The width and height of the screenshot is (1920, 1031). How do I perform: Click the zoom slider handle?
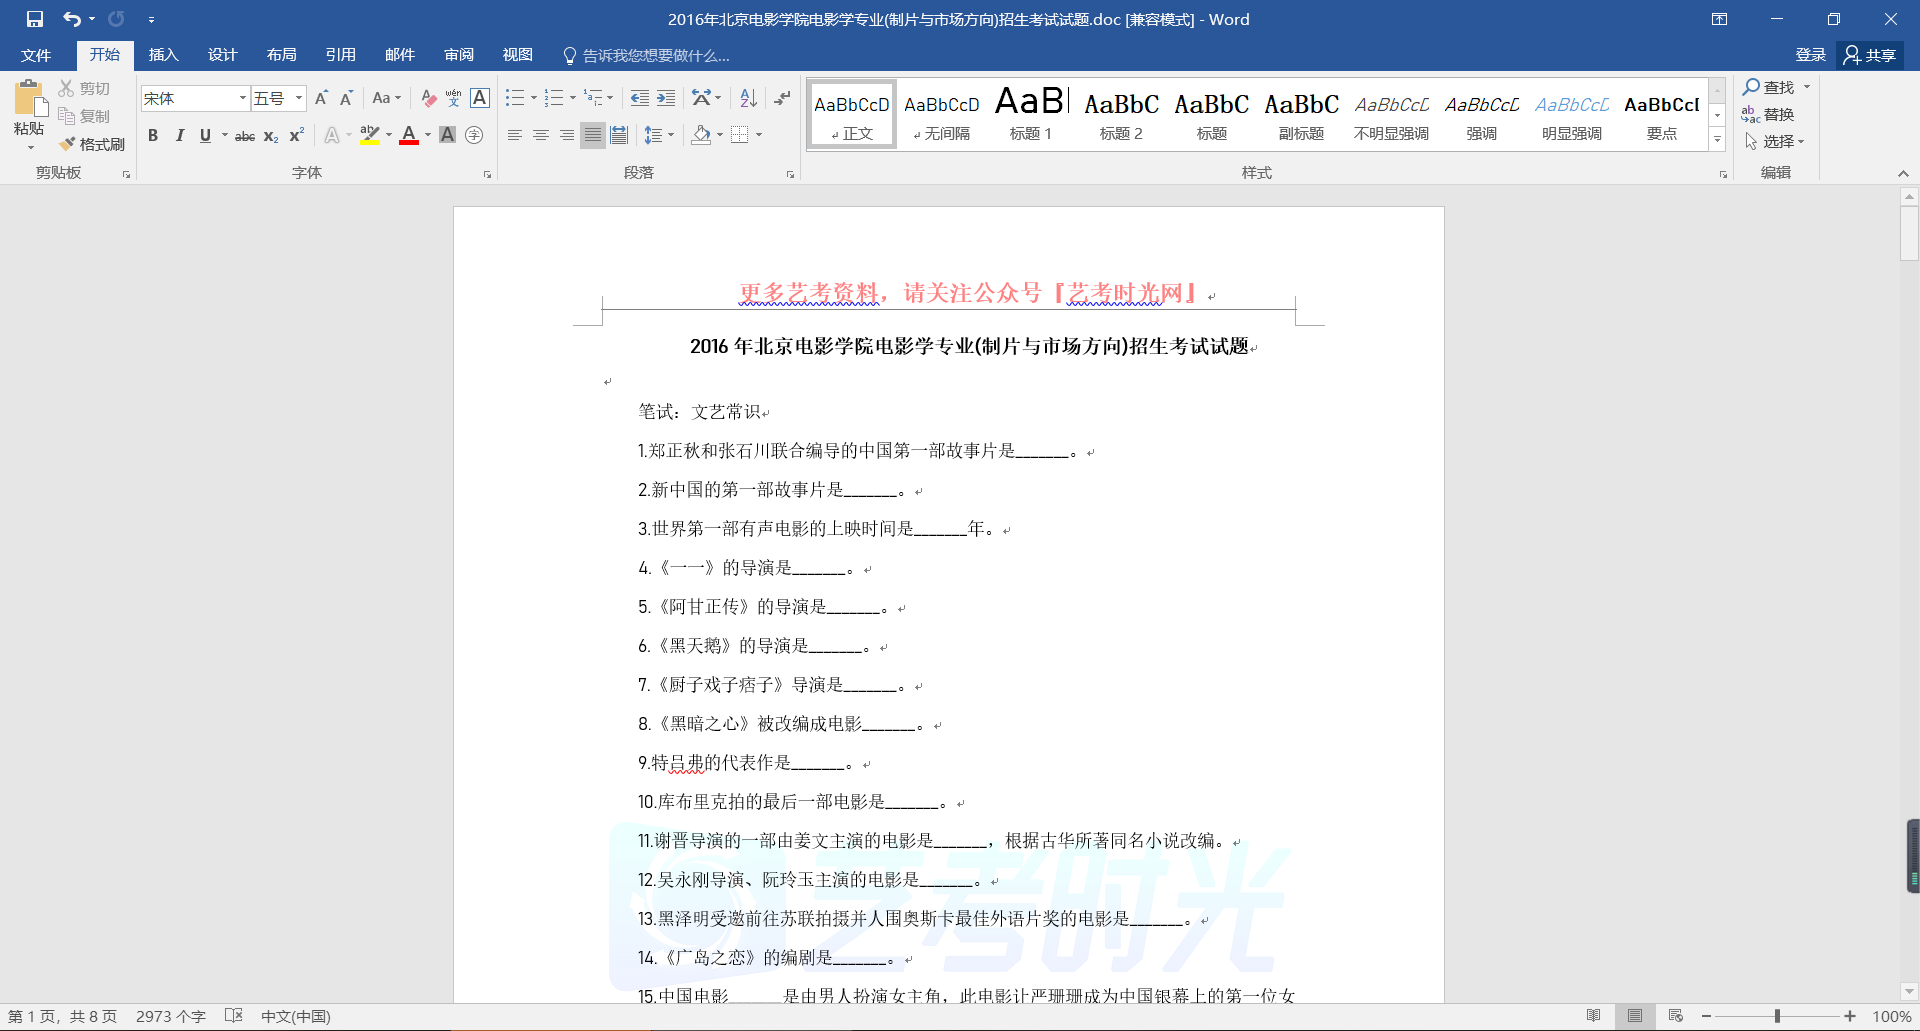[x=1777, y=1016]
